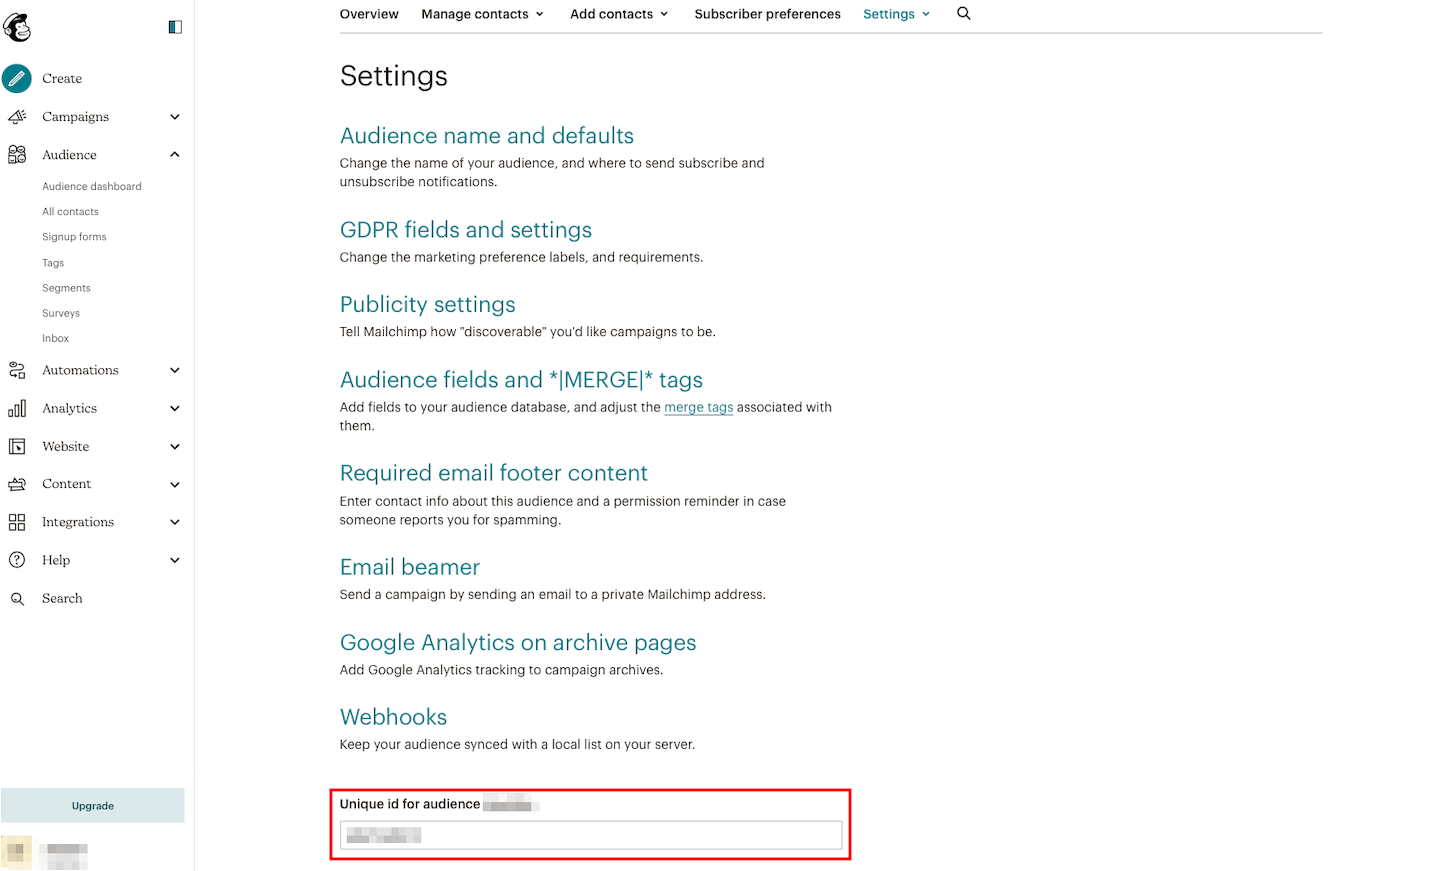1440x871 pixels.
Task: Switch to the Overview tab
Action: (x=369, y=14)
